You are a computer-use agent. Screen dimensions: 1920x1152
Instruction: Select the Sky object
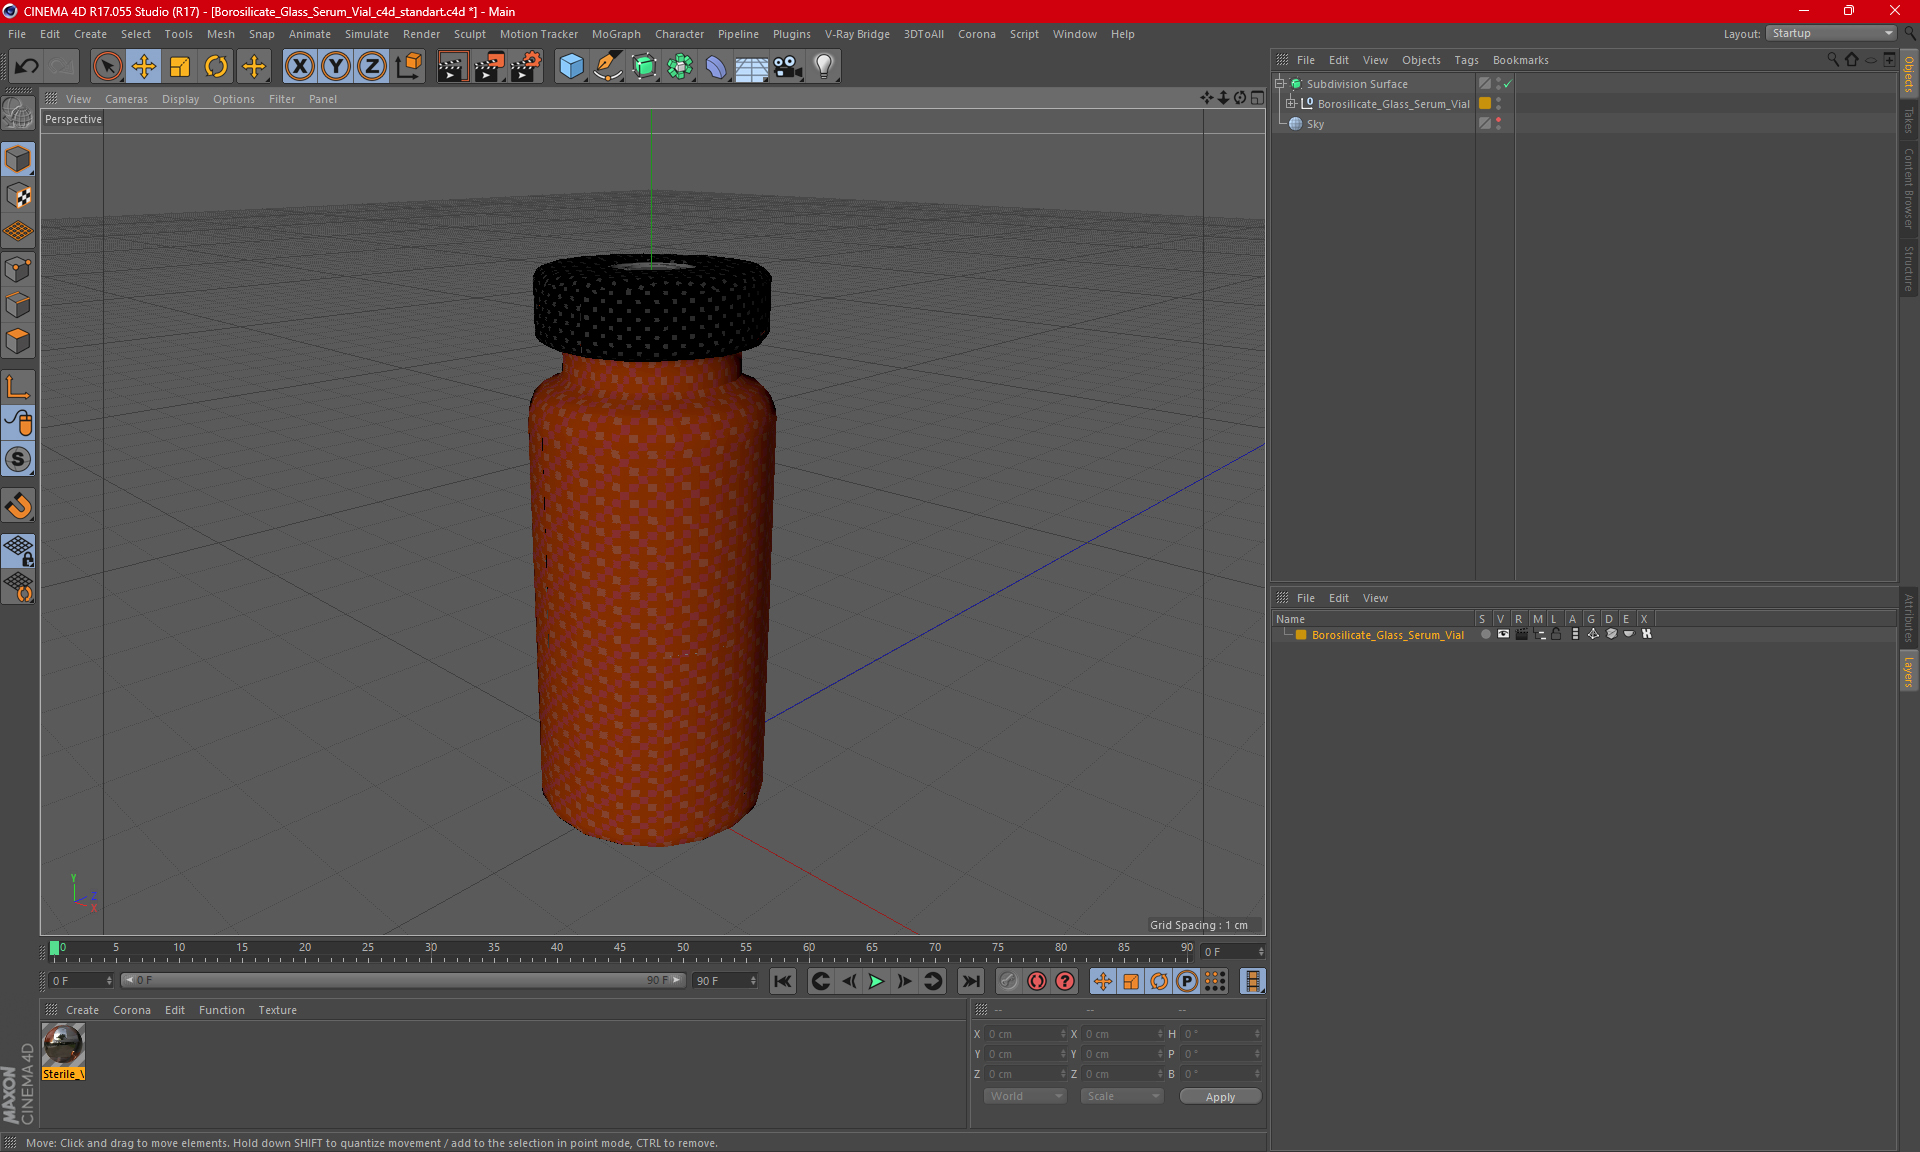click(x=1314, y=124)
